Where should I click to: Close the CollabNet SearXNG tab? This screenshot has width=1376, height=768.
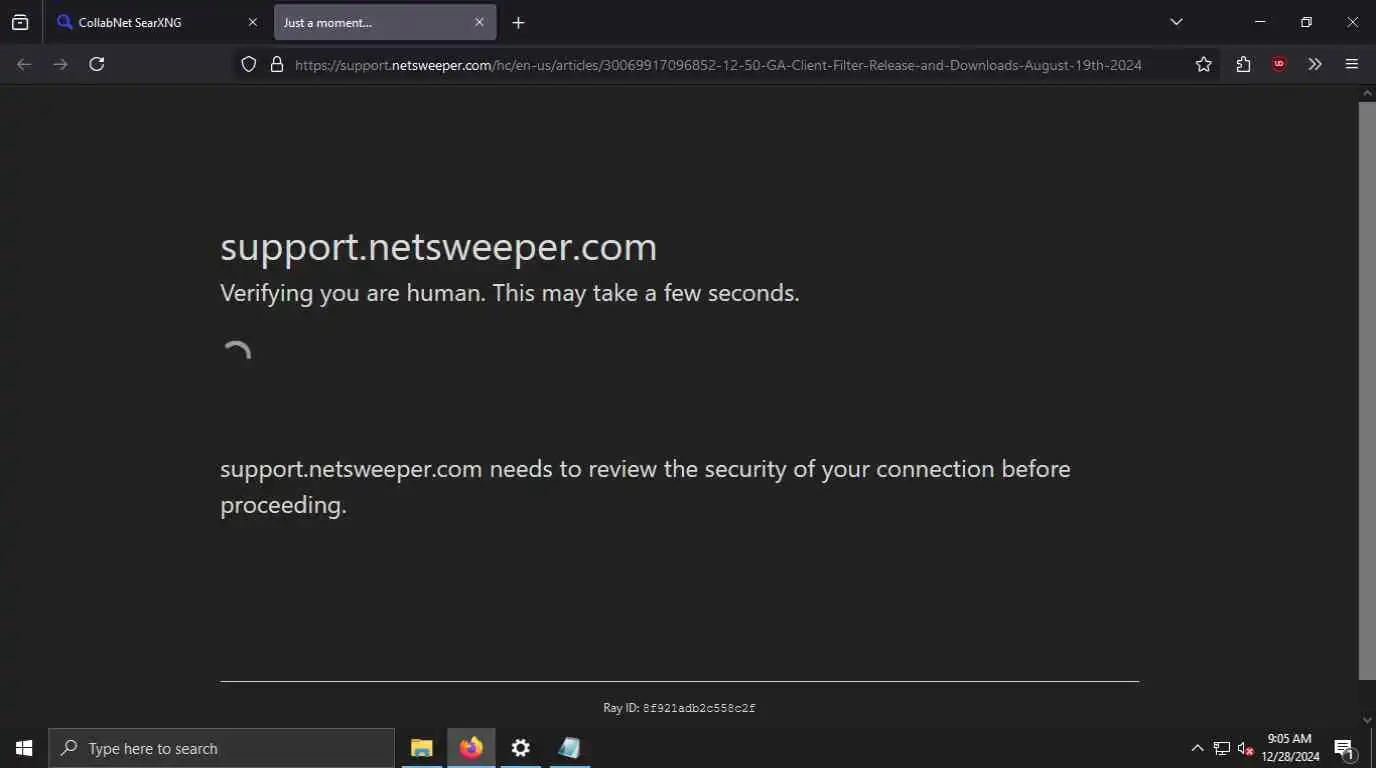[252, 22]
